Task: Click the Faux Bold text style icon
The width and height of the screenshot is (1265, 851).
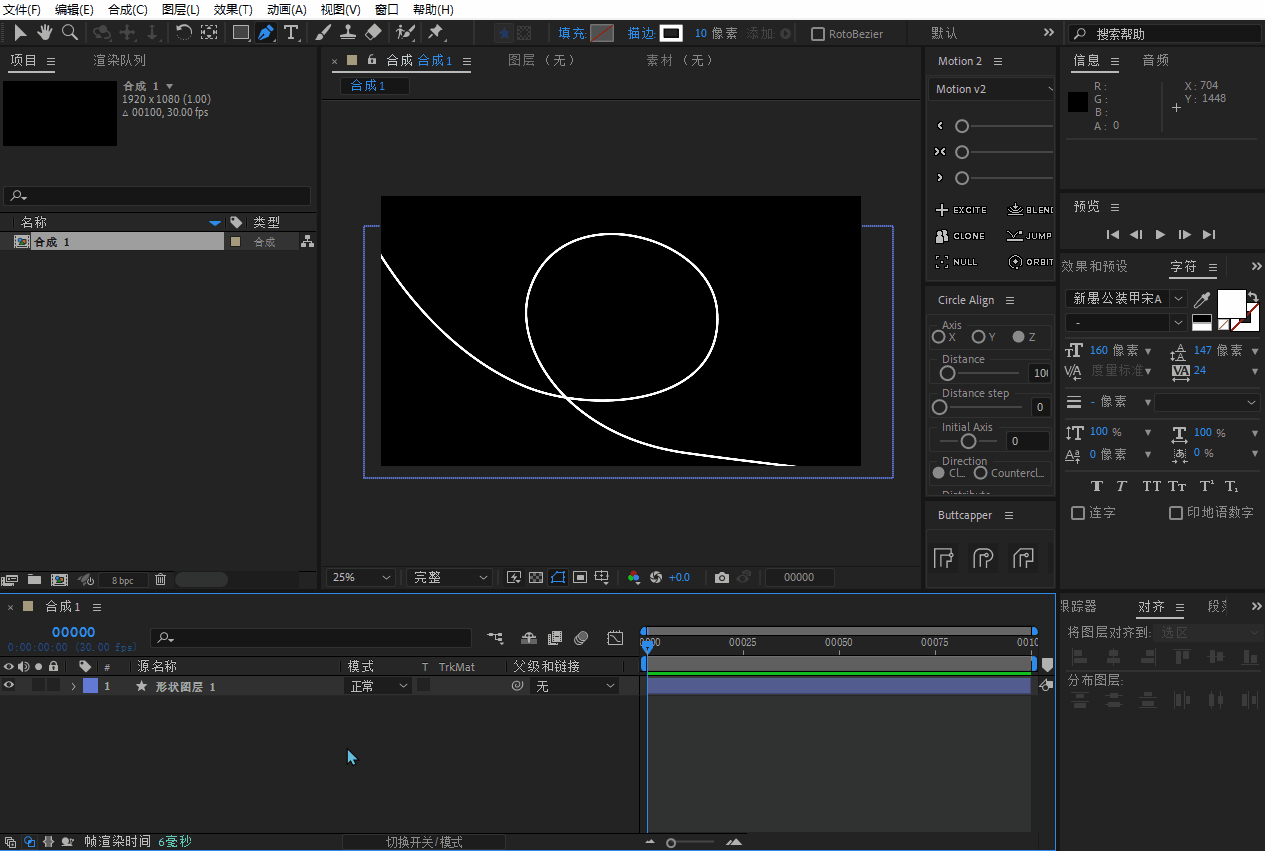Action: click(1097, 486)
